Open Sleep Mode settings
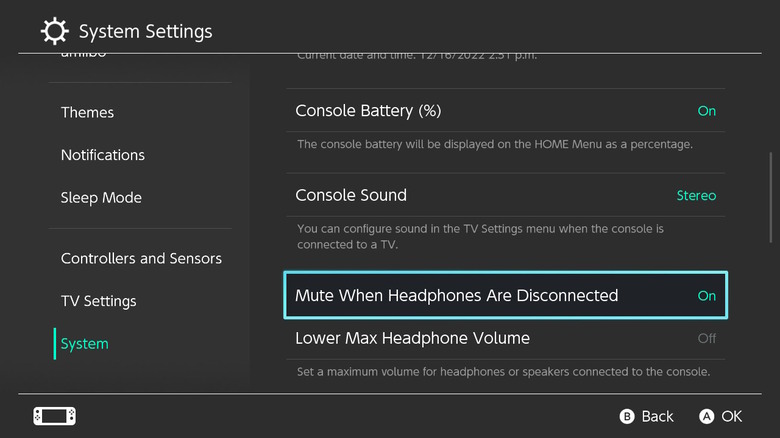 point(100,198)
